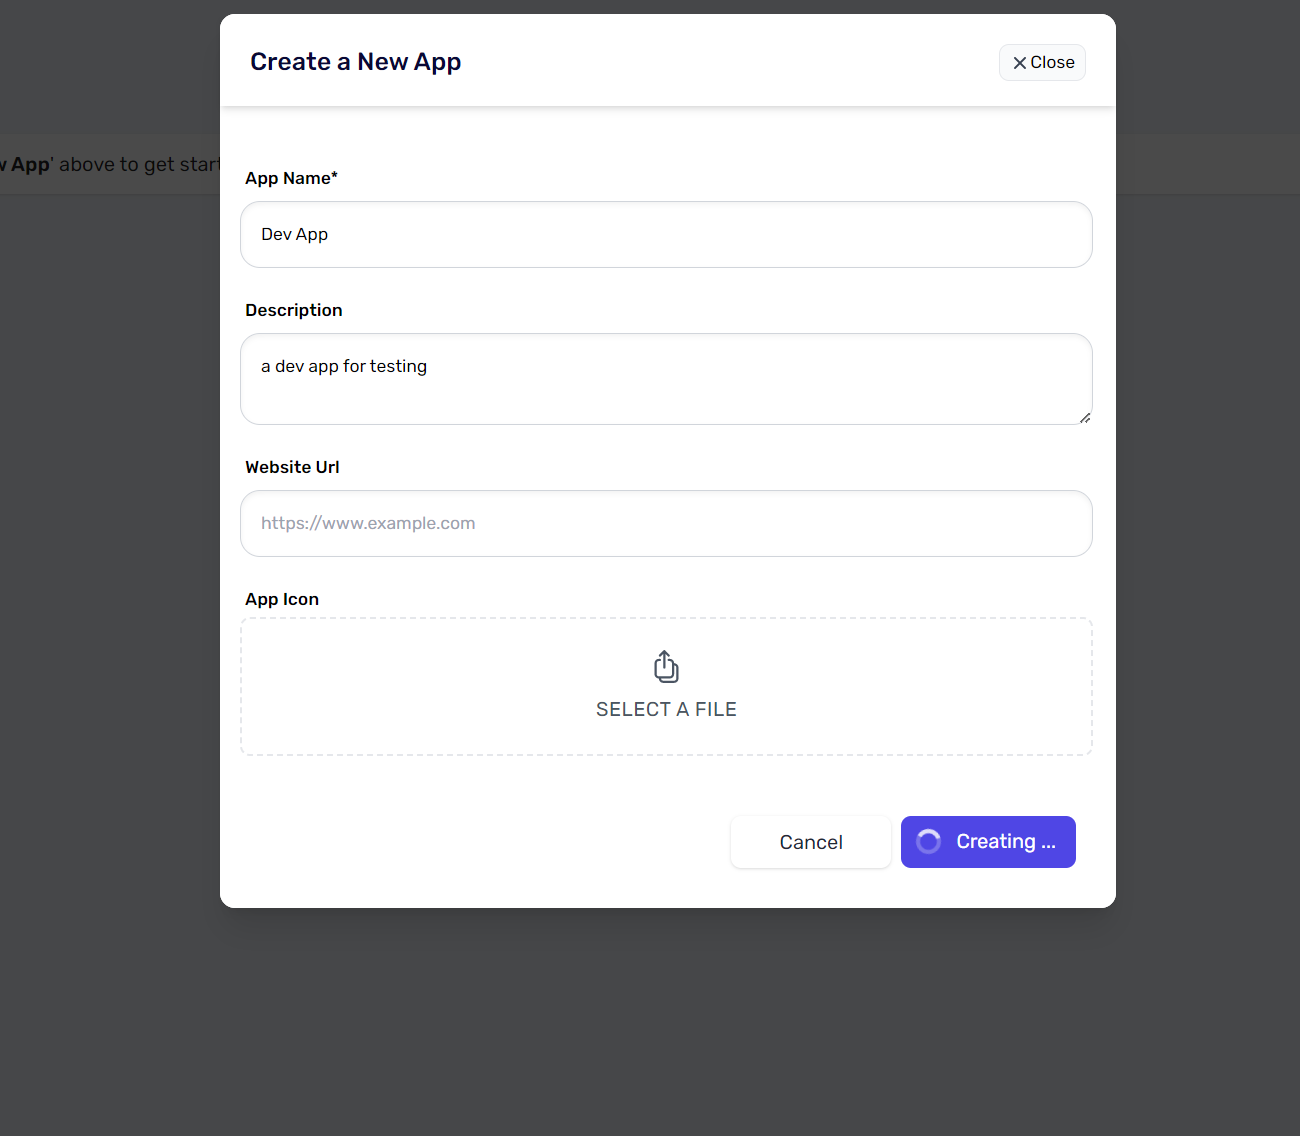Viewport: 1300px width, 1136px height.
Task: Click the loading spinner in Creating button
Action: click(928, 842)
